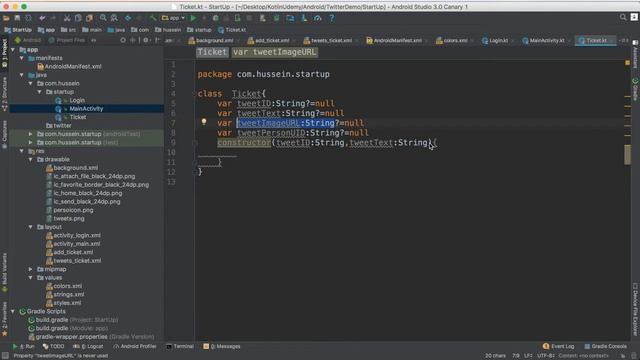Click the Make Project hammer icon

[x=153, y=18]
